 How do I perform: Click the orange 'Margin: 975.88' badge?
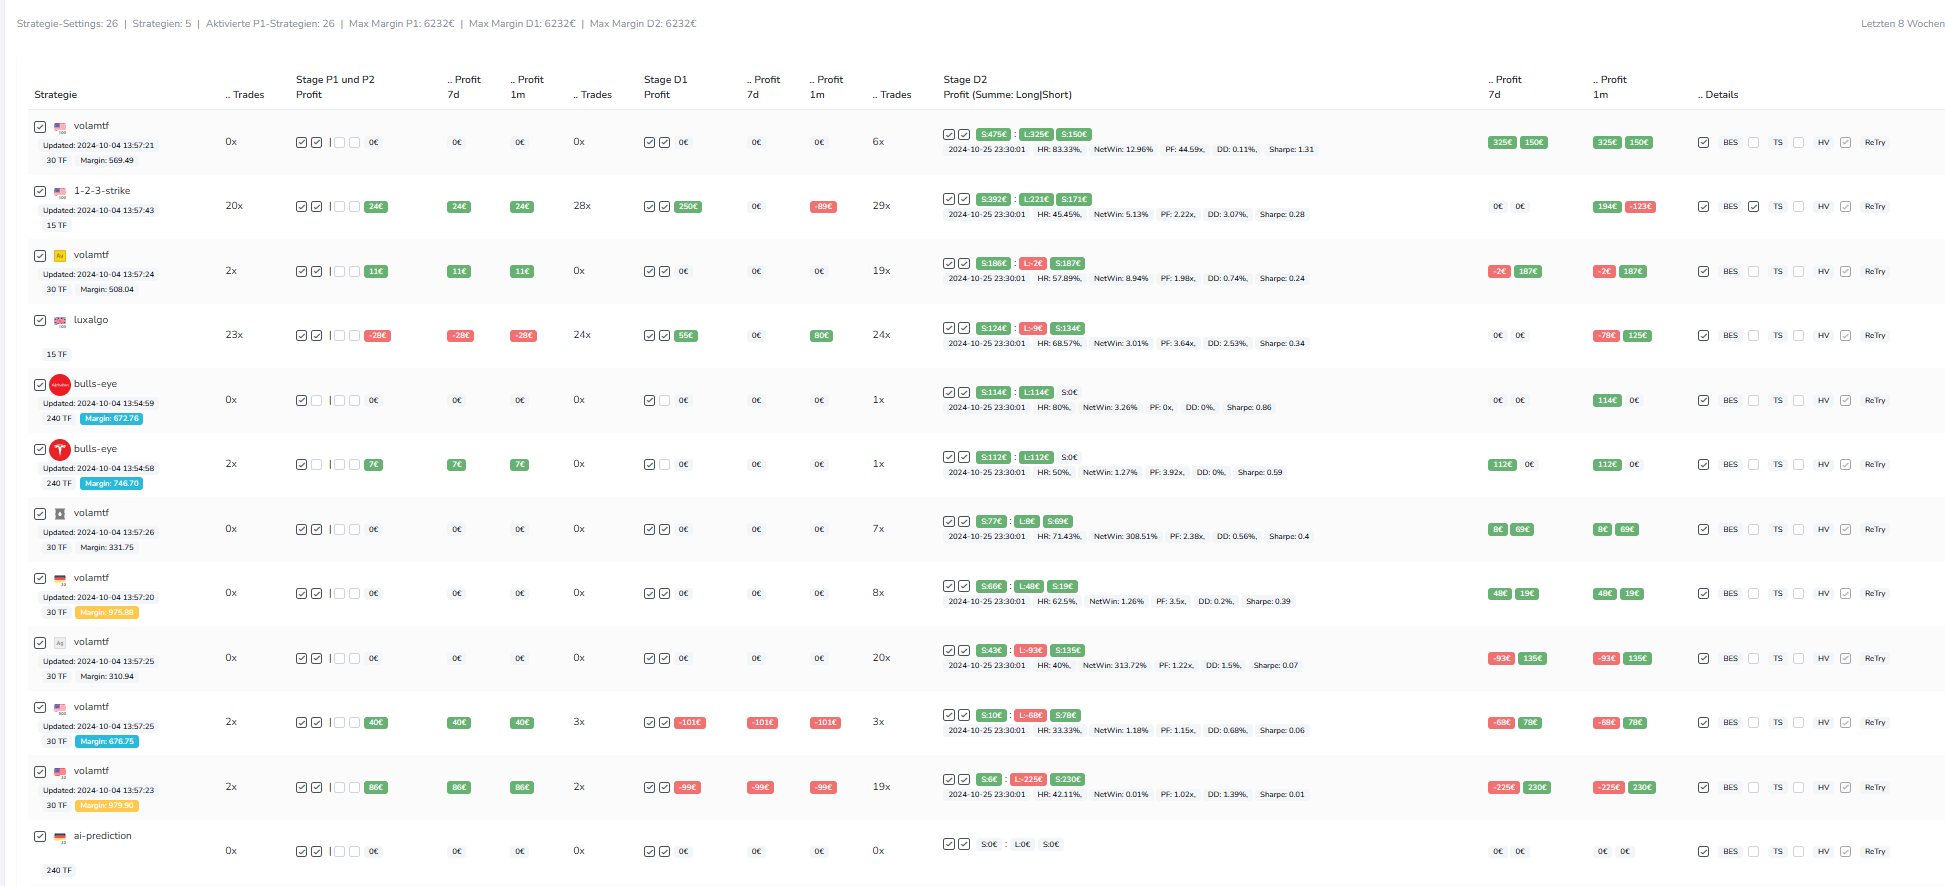click(x=107, y=613)
